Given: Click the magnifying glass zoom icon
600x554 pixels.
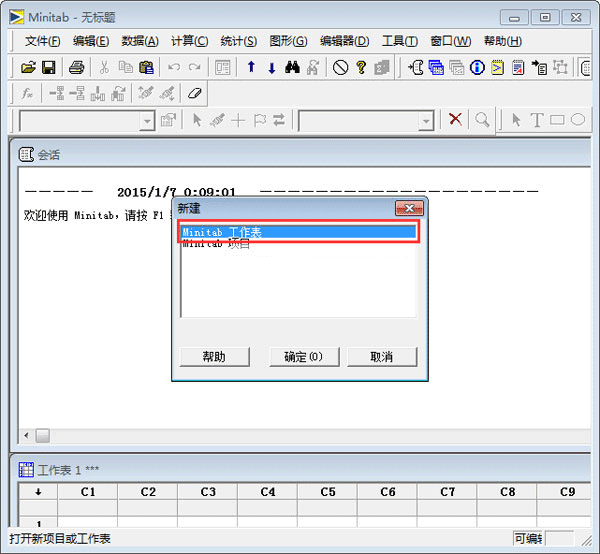Looking at the screenshot, I should click(482, 120).
